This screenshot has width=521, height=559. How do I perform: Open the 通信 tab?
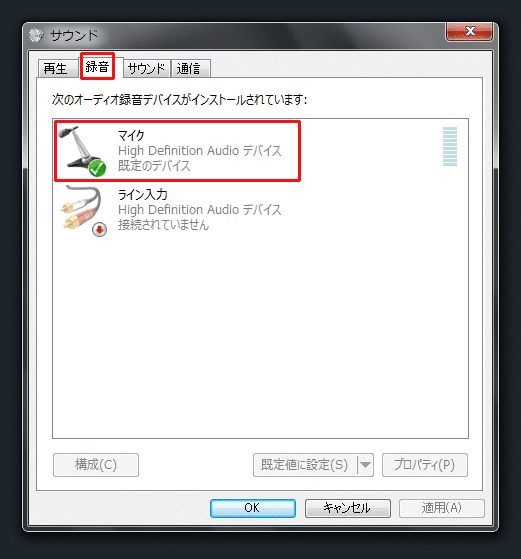click(x=190, y=68)
